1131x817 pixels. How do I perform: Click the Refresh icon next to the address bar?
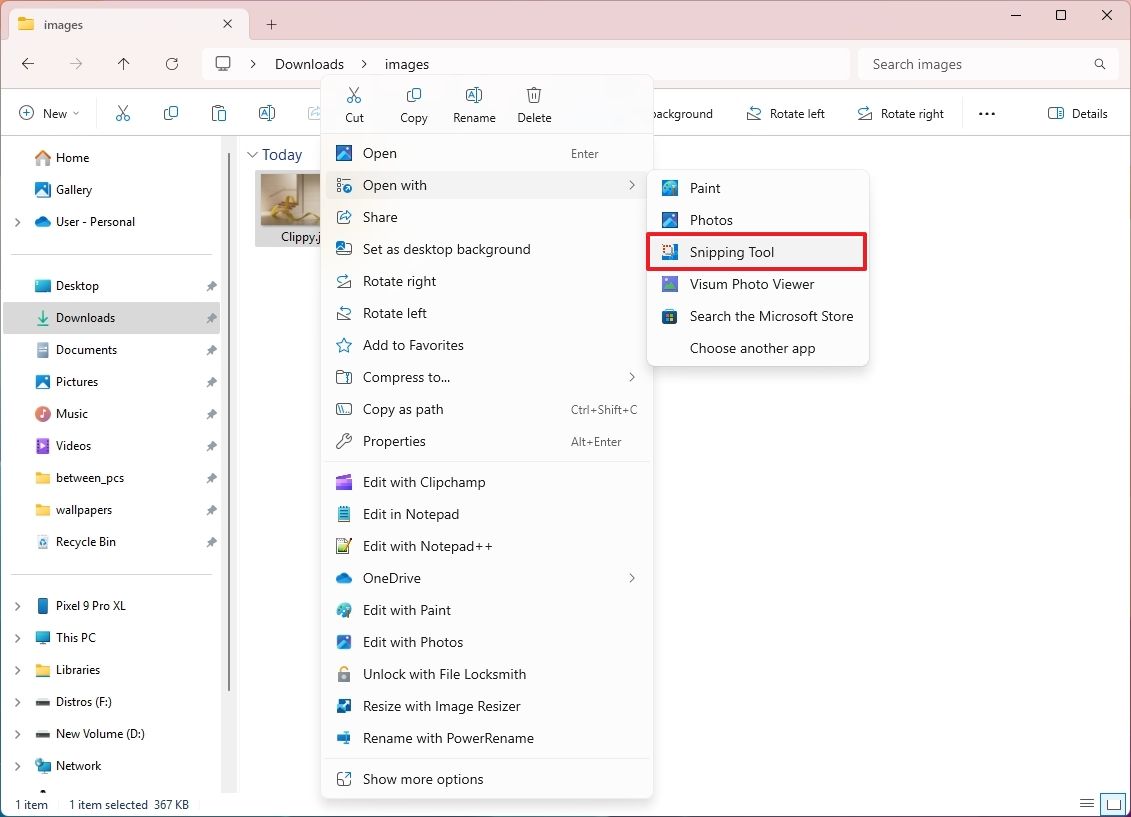click(x=171, y=63)
